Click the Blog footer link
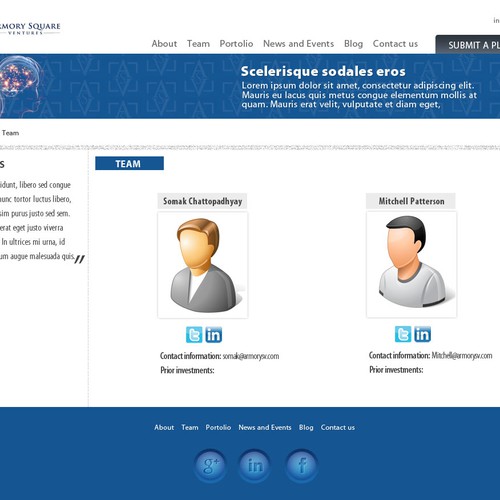 coord(306,427)
